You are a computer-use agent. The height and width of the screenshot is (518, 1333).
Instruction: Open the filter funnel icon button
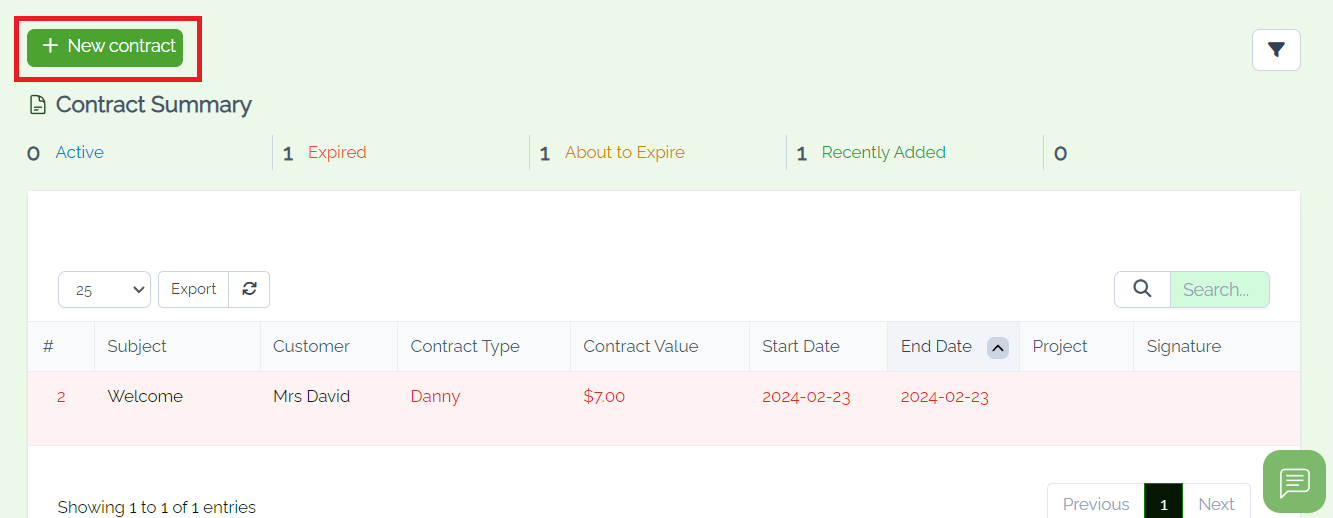tap(1276, 50)
